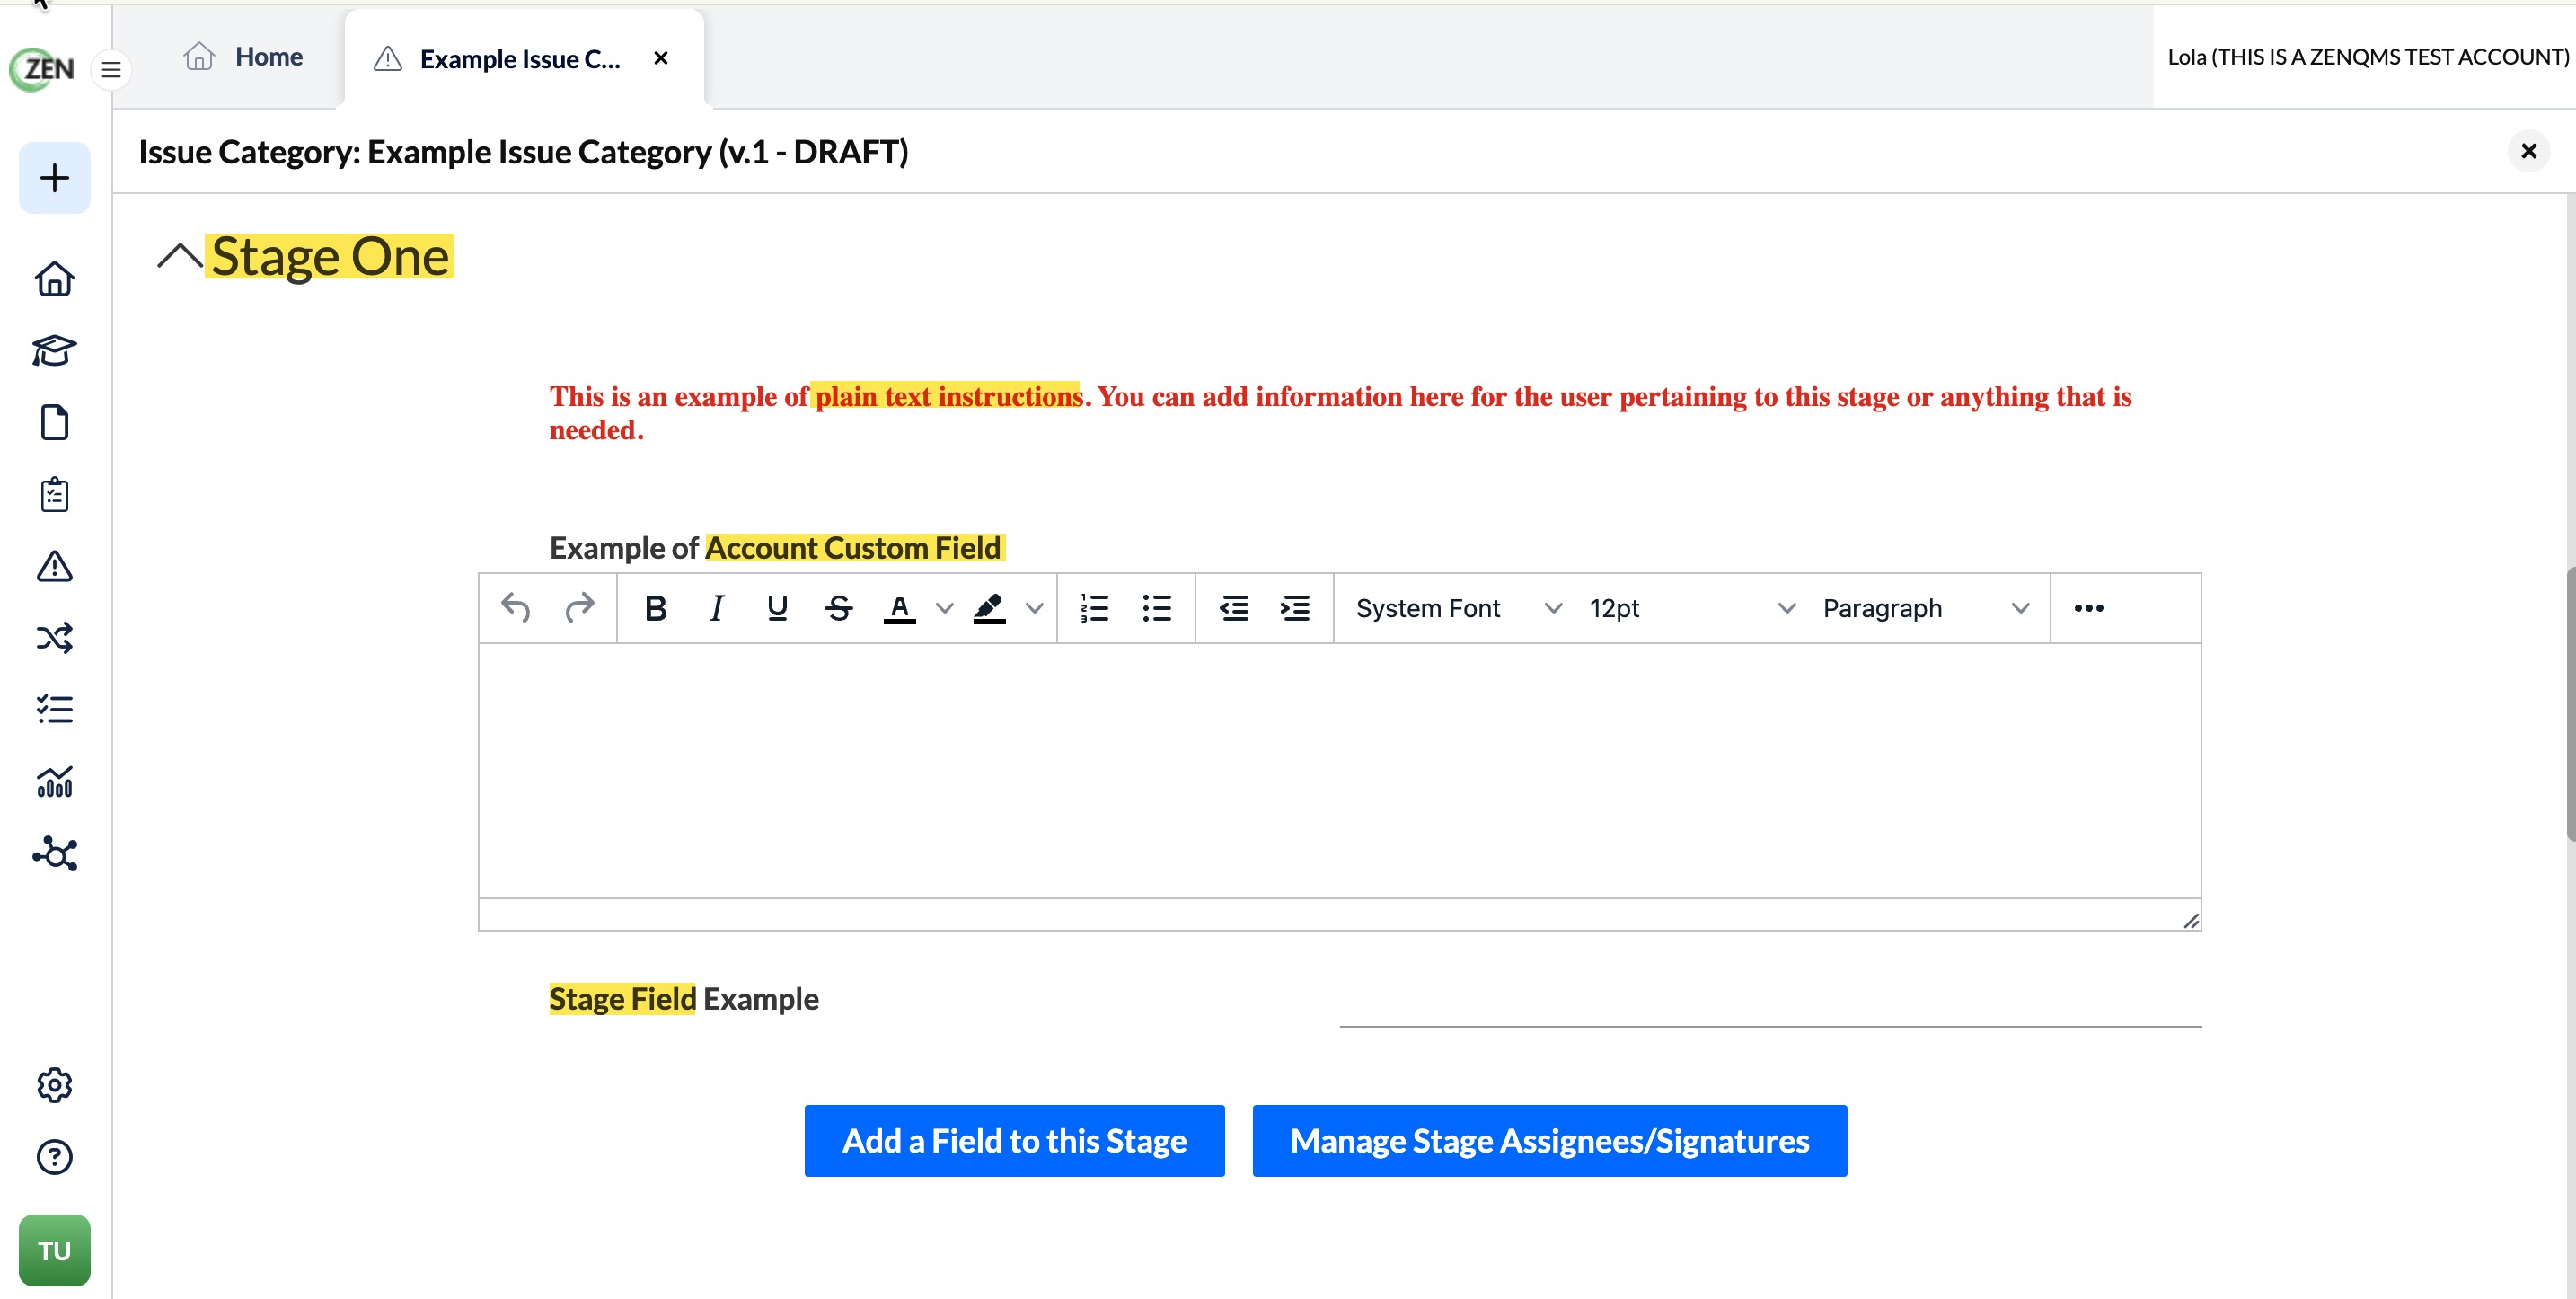Image resolution: width=2576 pixels, height=1299 pixels.
Task: Toggle strikethrough formatting
Action: pos(839,608)
